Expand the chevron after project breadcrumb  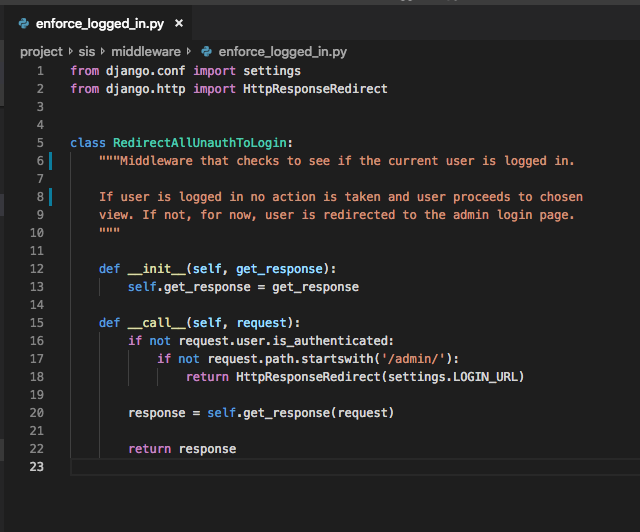[71, 51]
